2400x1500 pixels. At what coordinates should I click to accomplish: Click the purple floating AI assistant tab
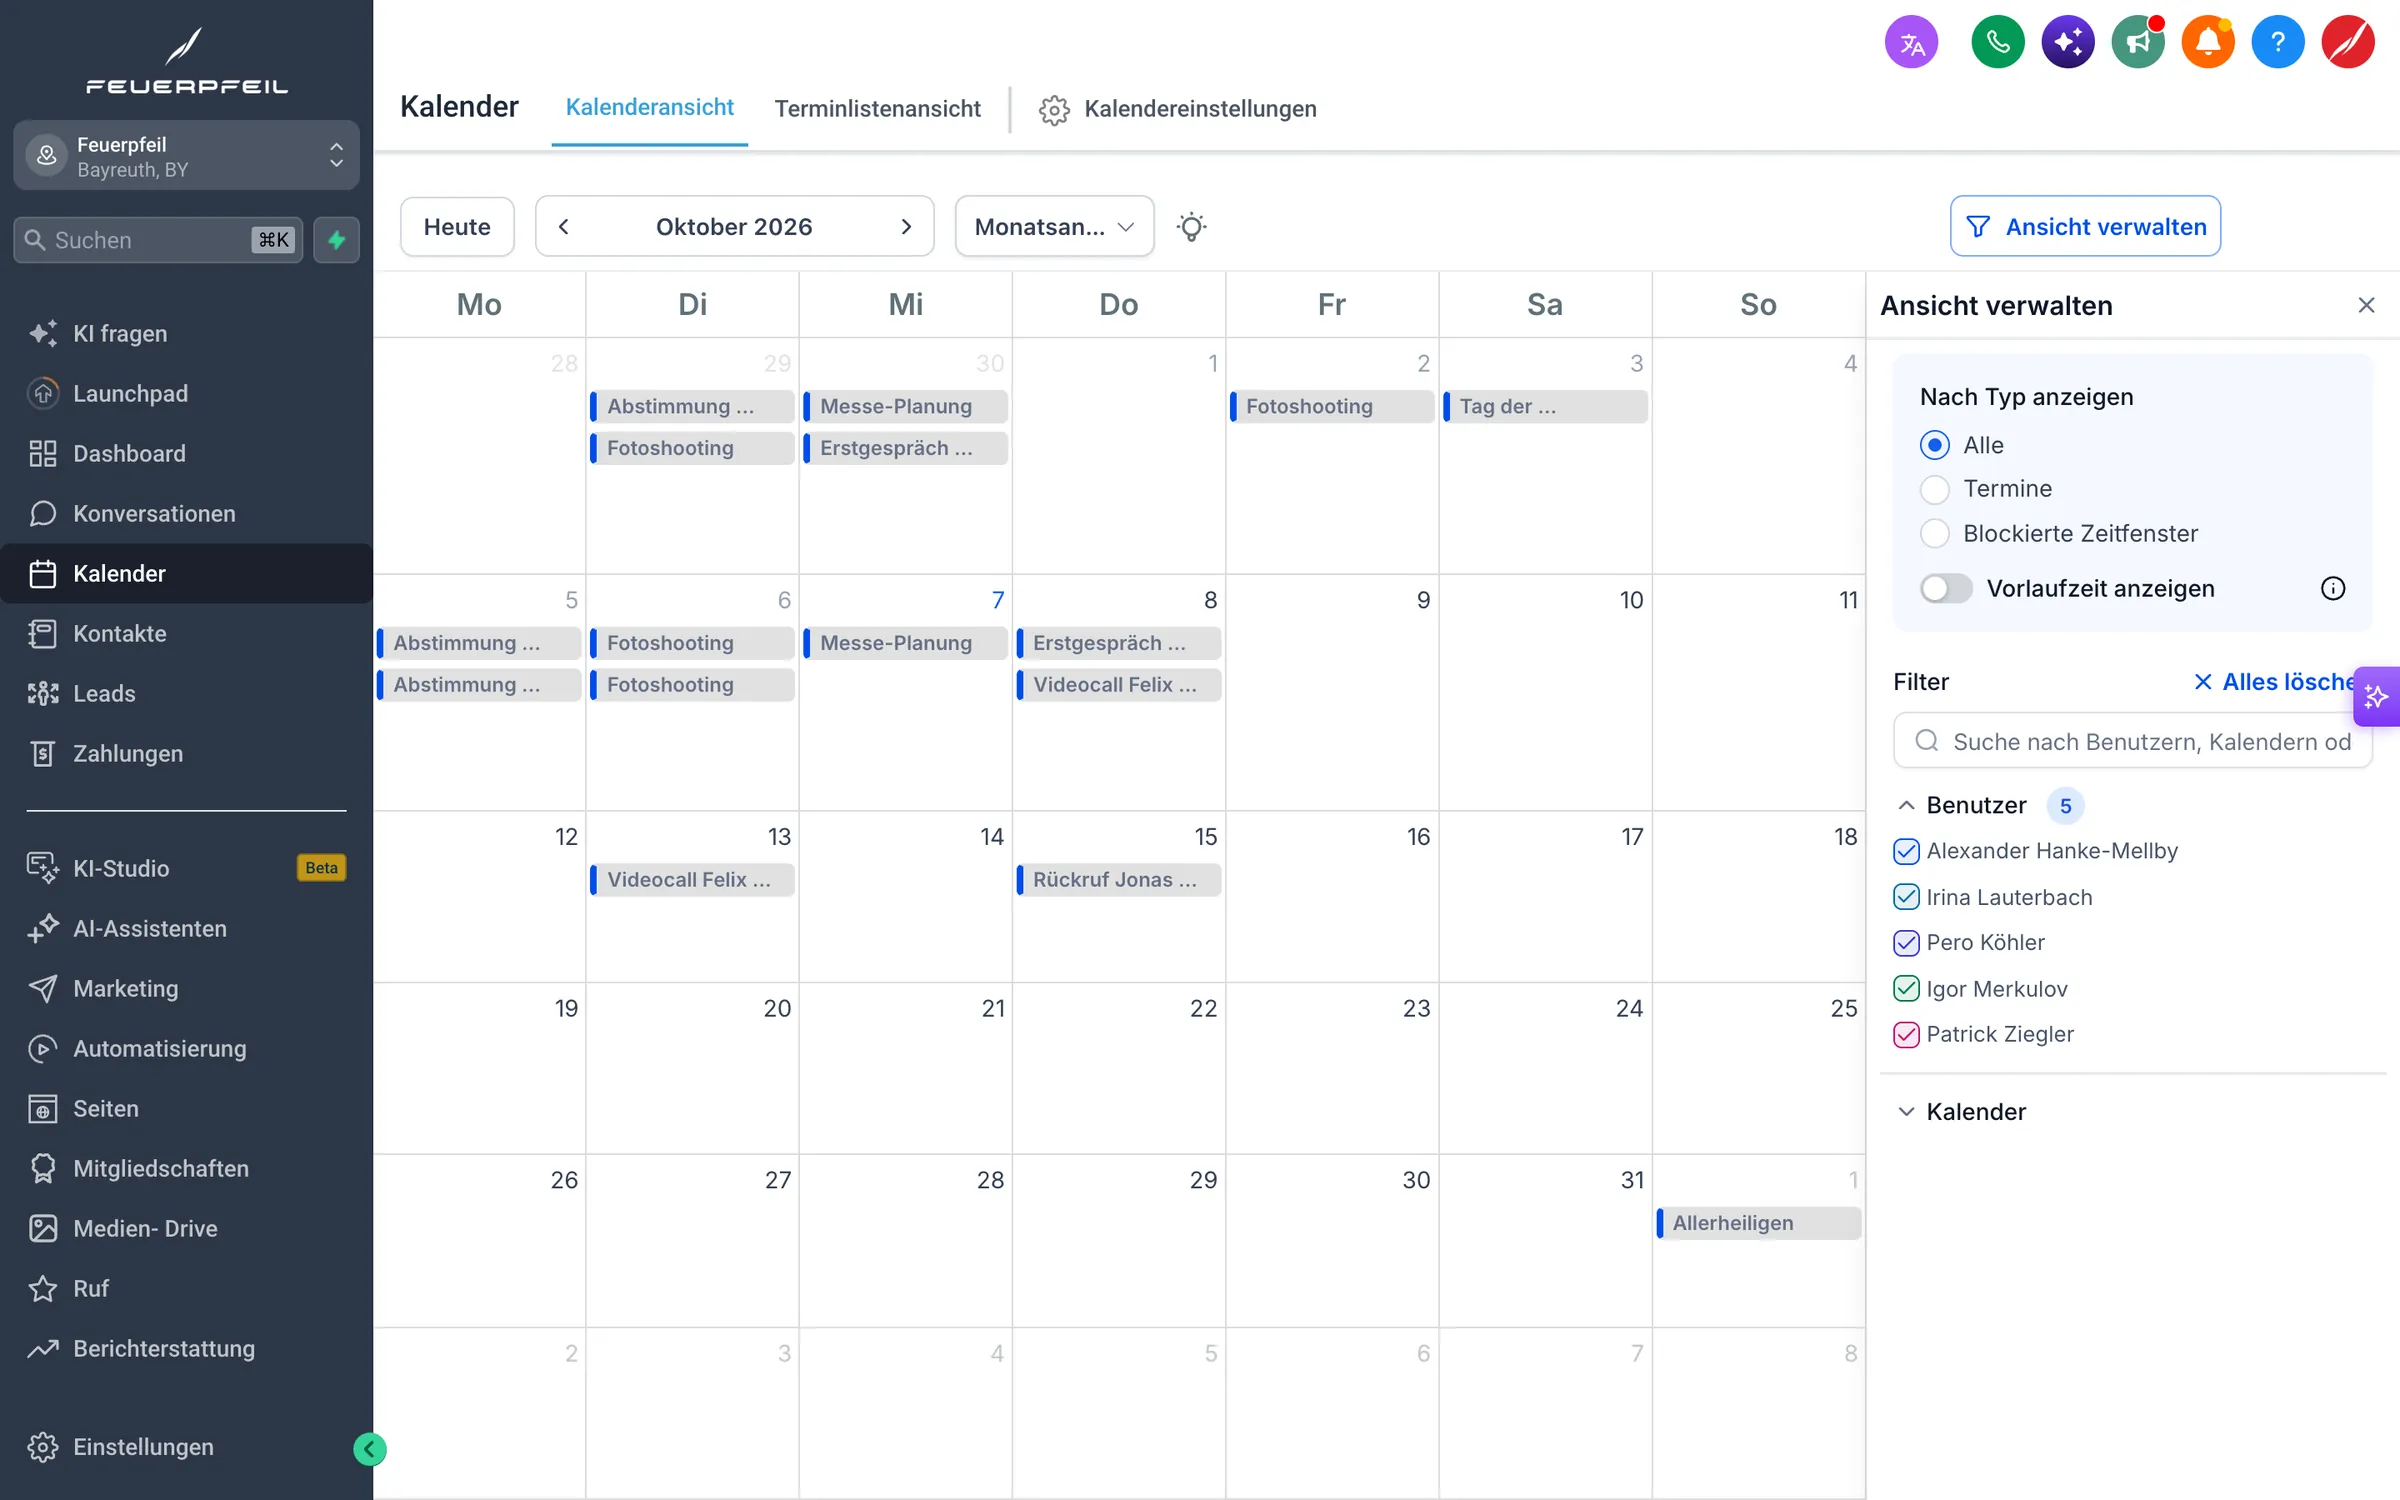click(2376, 696)
